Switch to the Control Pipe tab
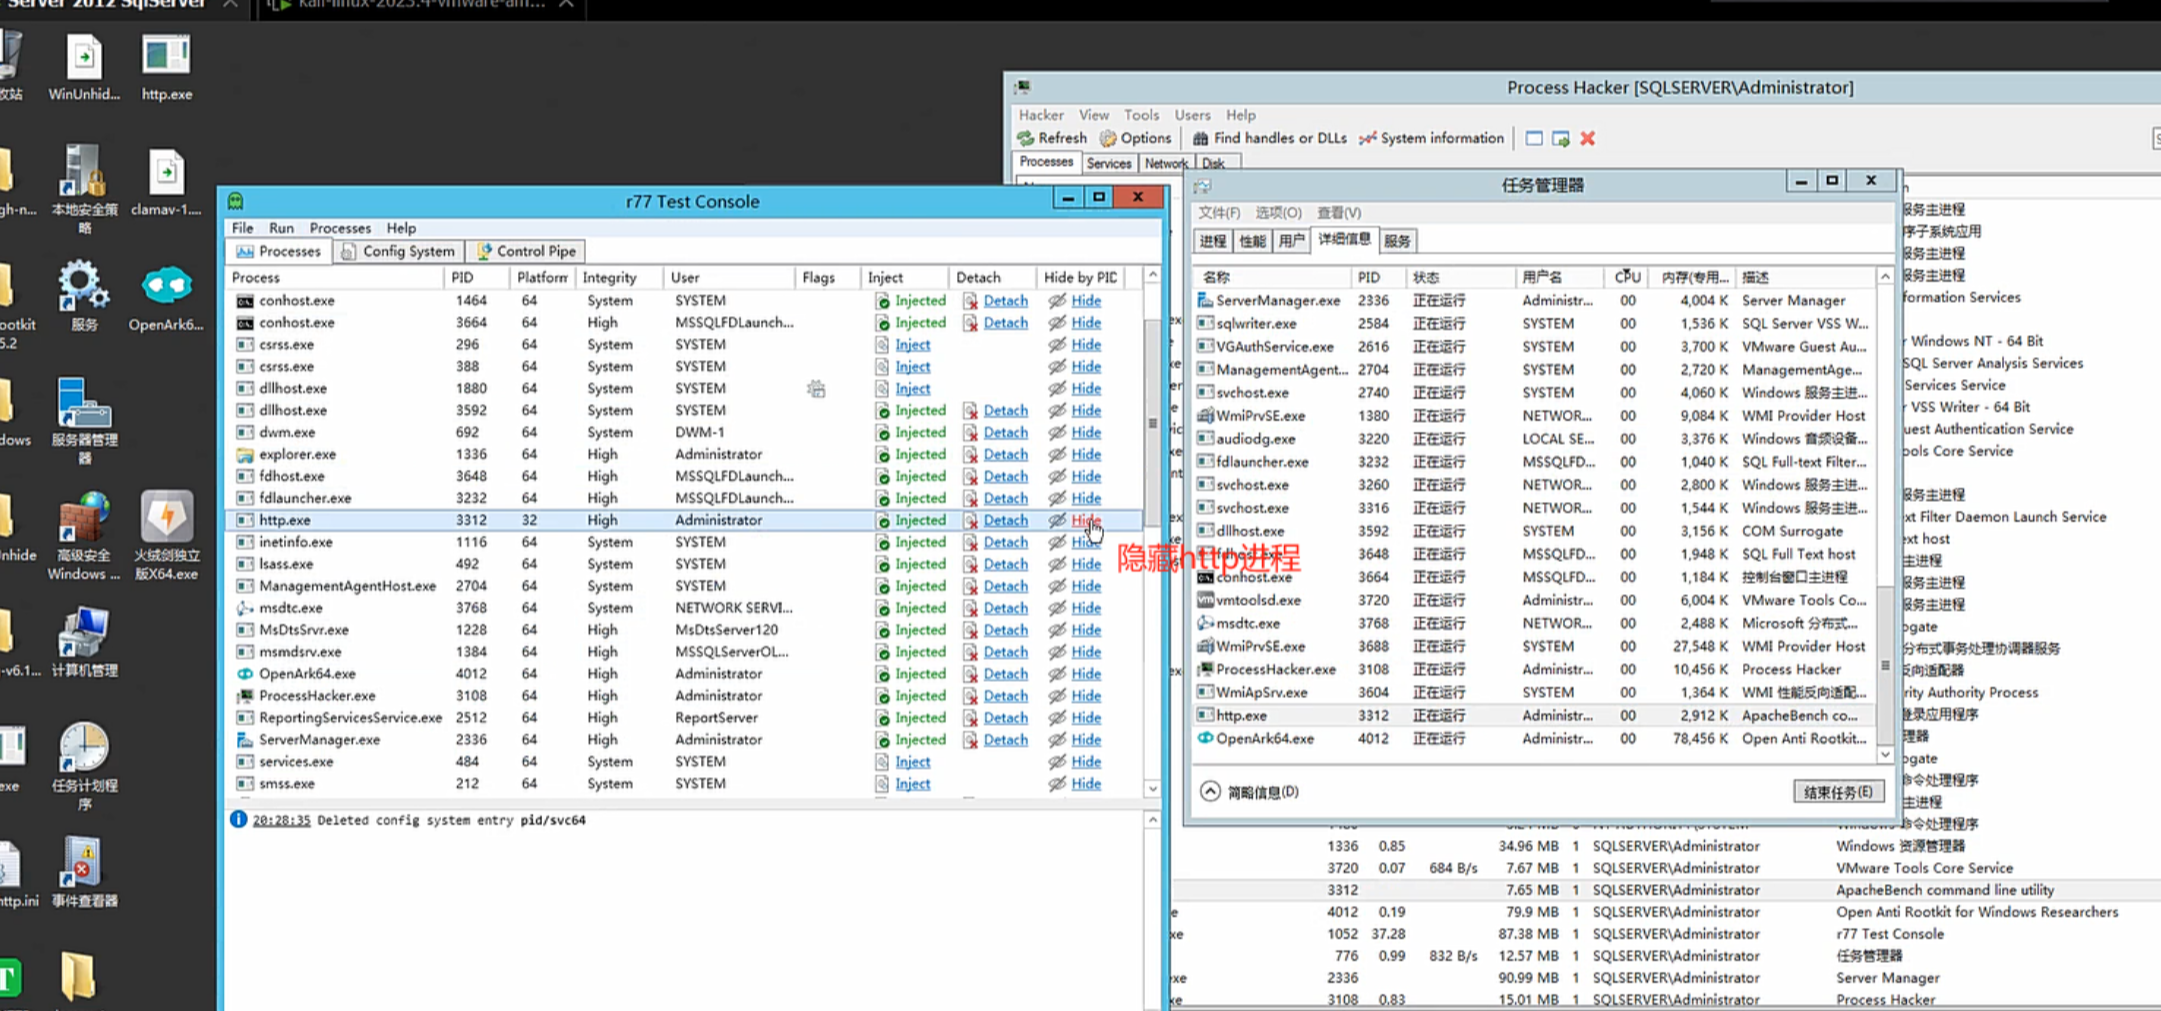The image size is (2161, 1011). 526,251
